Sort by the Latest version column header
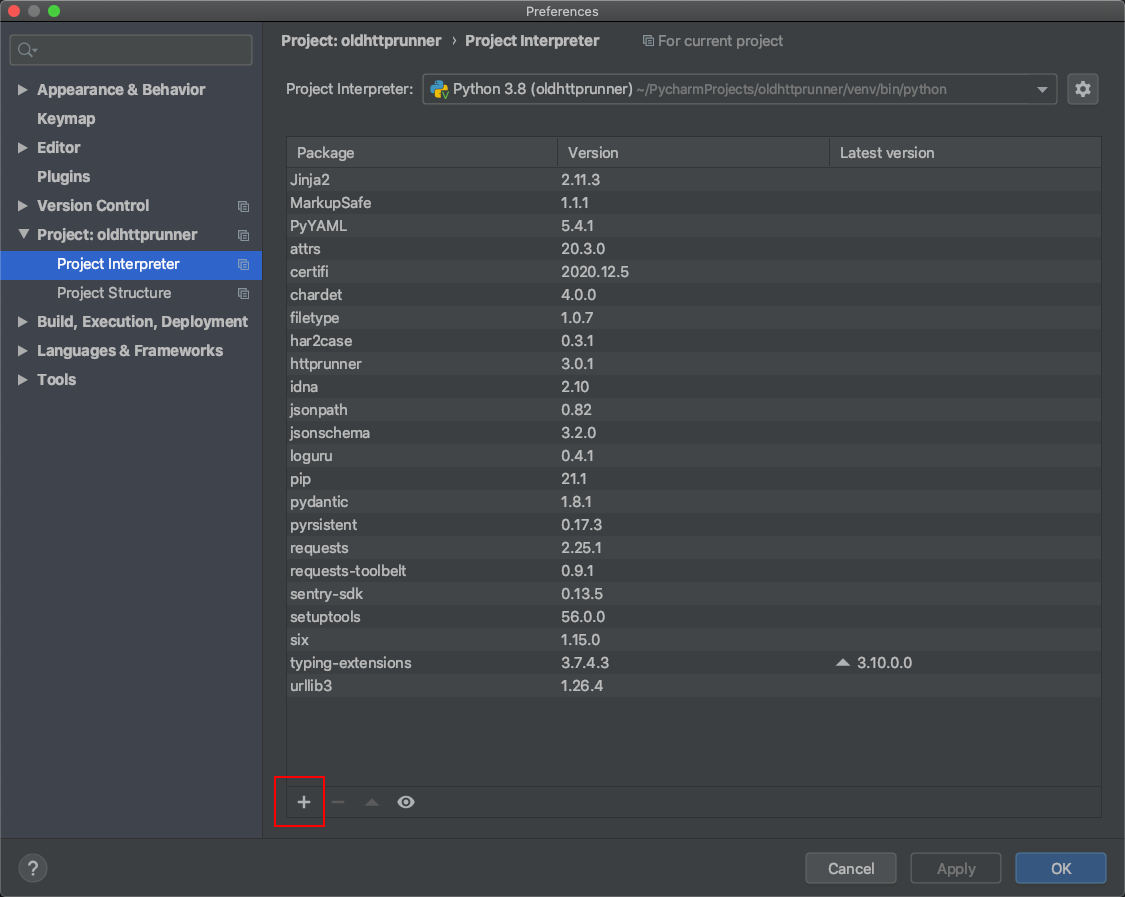 (x=886, y=153)
